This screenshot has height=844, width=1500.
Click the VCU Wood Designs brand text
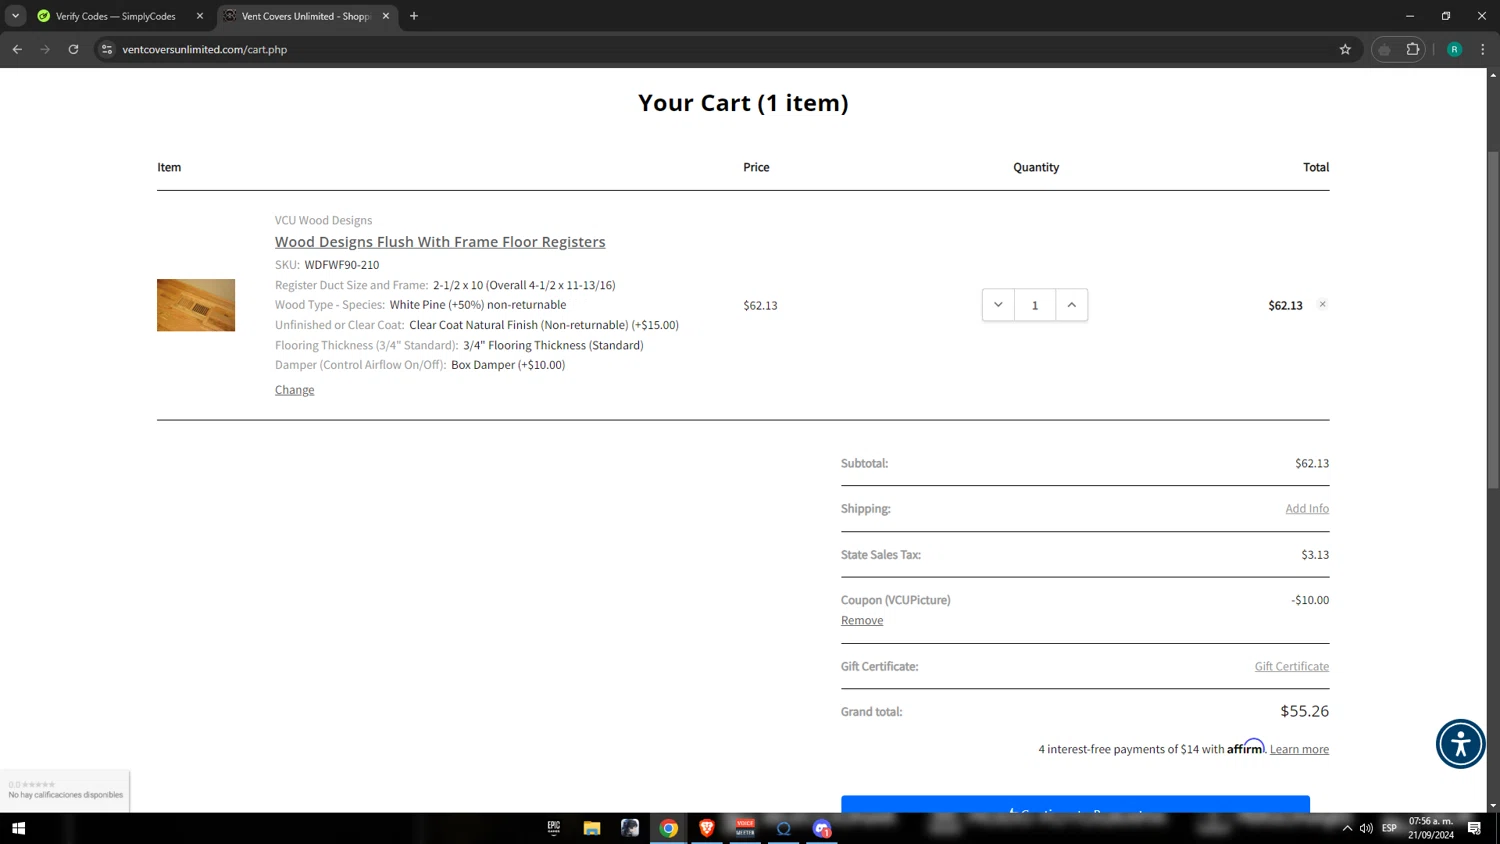click(323, 220)
